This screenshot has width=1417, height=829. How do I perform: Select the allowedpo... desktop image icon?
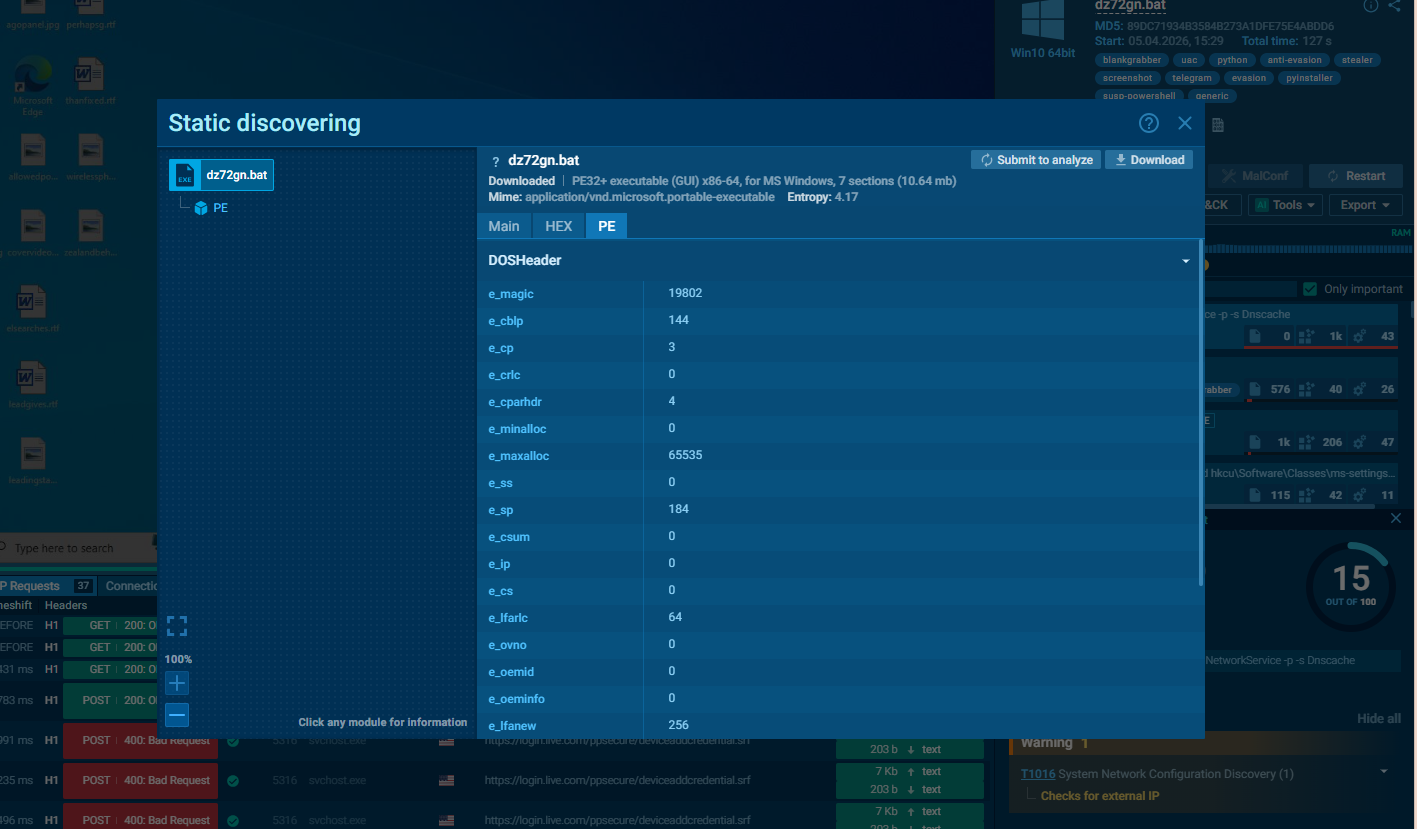(x=33, y=159)
